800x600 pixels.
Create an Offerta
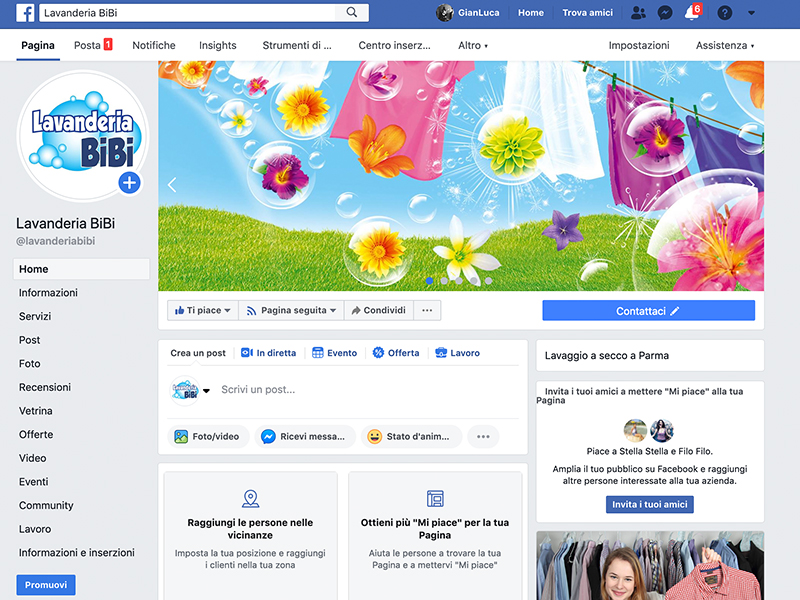tap(396, 353)
